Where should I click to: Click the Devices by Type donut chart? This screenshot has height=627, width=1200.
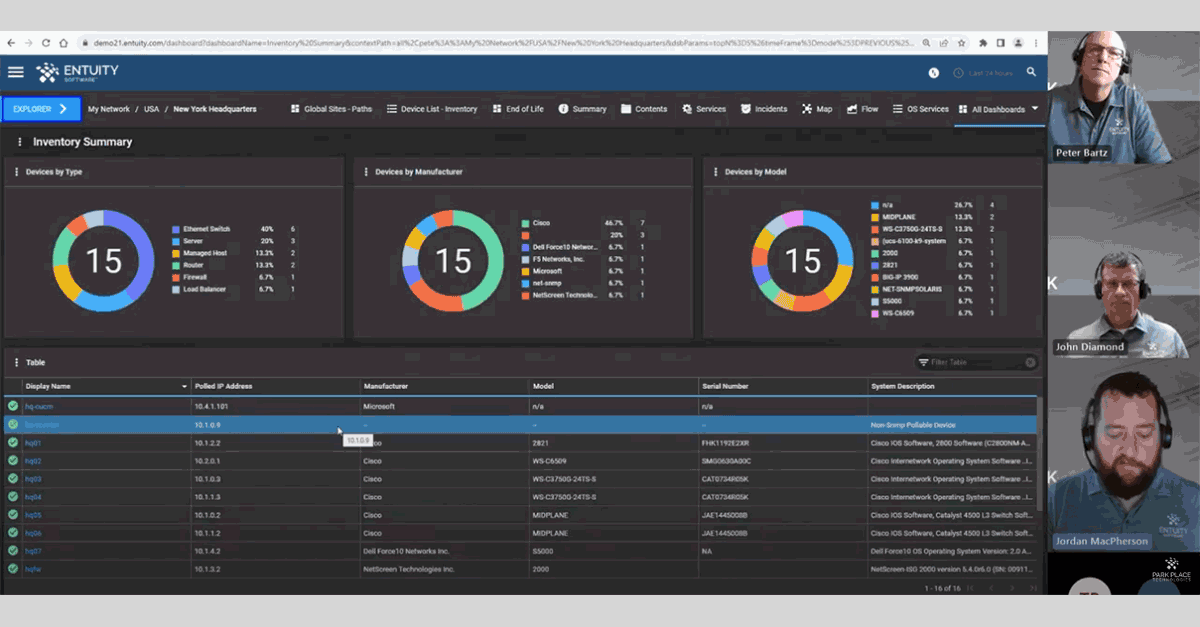tap(104, 259)
